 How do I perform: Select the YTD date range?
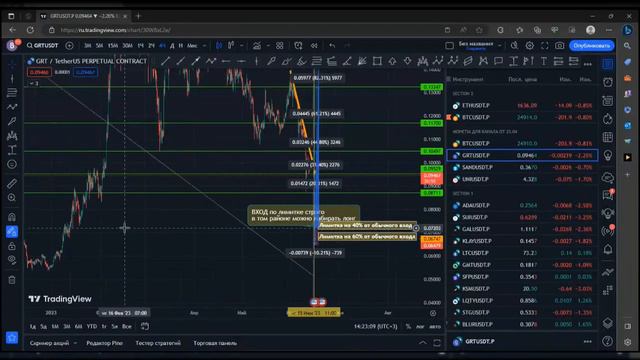tap(92, 326)
